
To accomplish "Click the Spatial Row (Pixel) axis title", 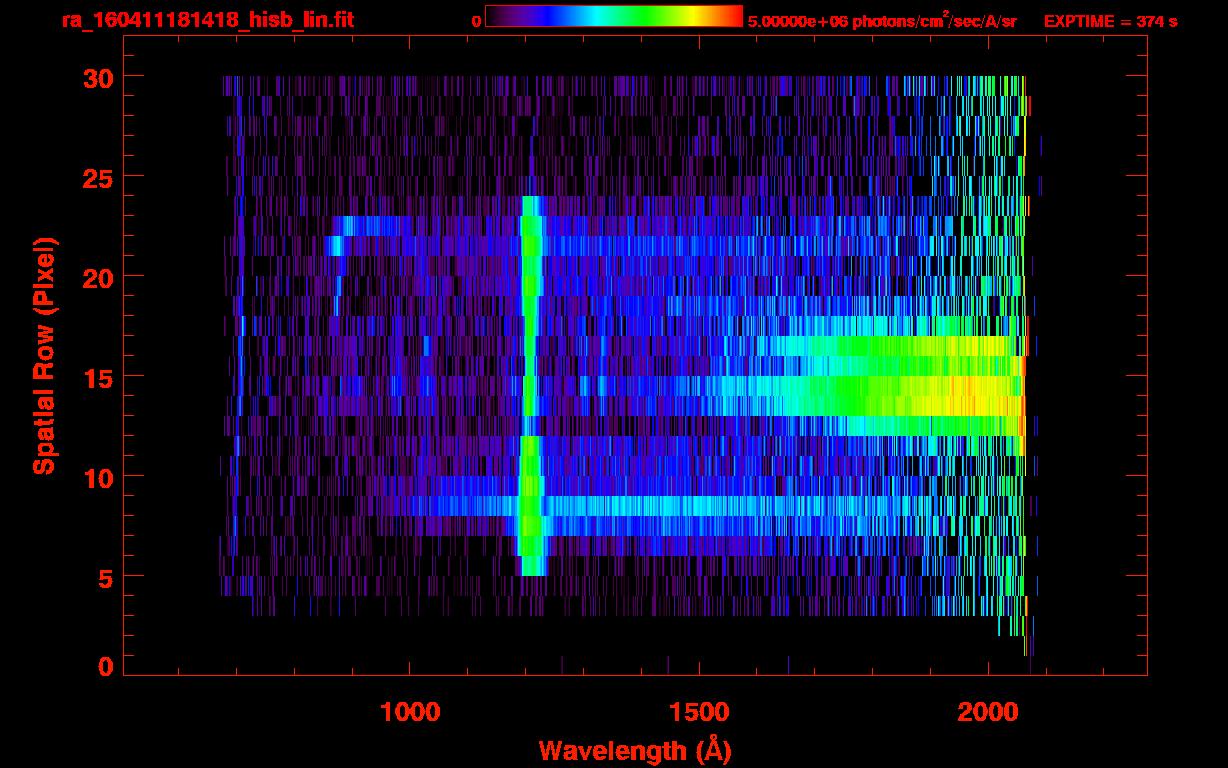I will pyautogui.click(x=44, y=355).
